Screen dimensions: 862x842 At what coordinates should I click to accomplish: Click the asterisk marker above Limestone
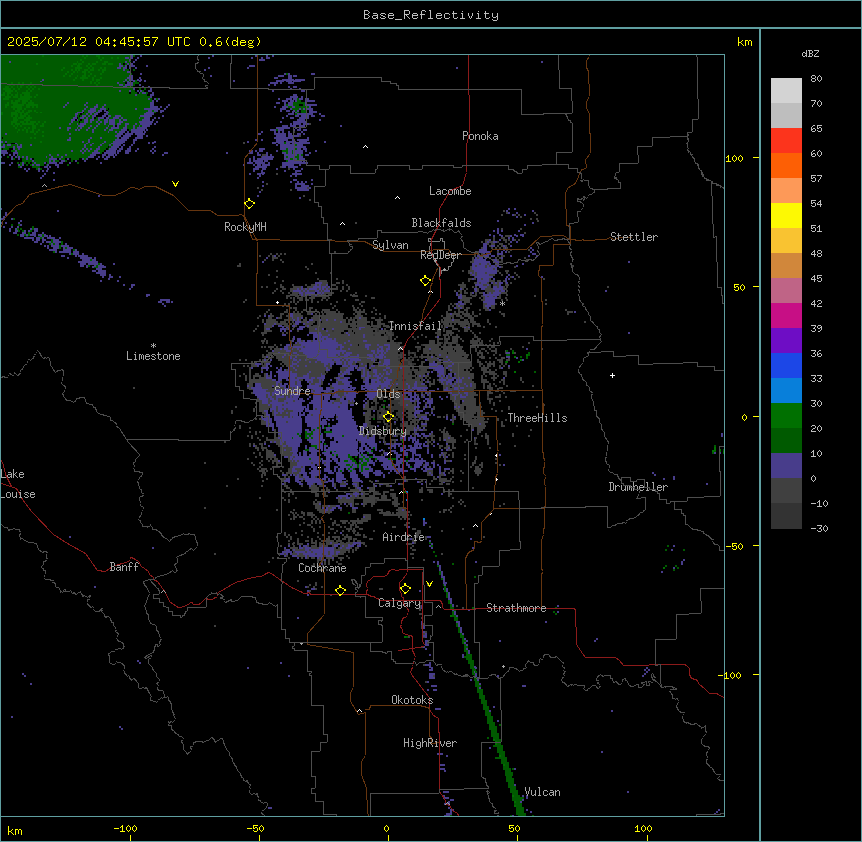[153, 346]
